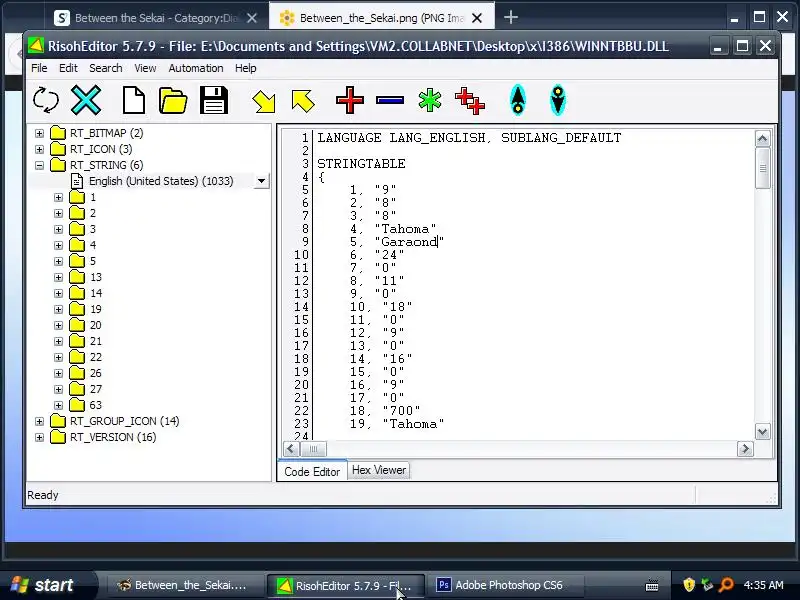This screenshot has height=600, width=800.
Task: Expand string folder 1 node
Action: 59,197
